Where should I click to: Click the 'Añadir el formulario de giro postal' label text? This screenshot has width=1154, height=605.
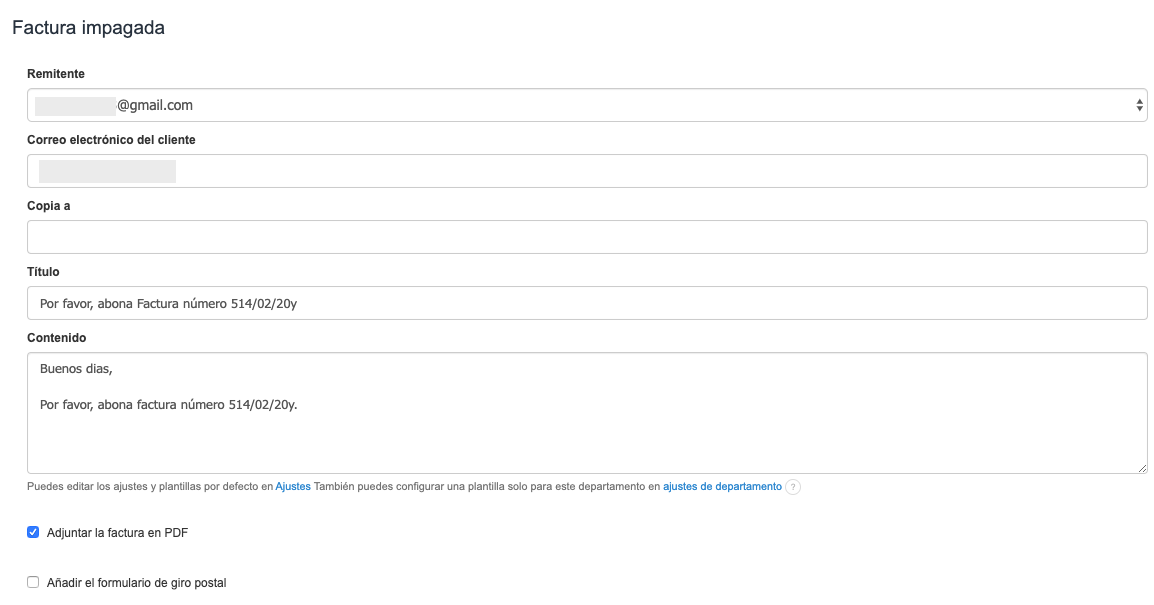click(x=136, y=582)
